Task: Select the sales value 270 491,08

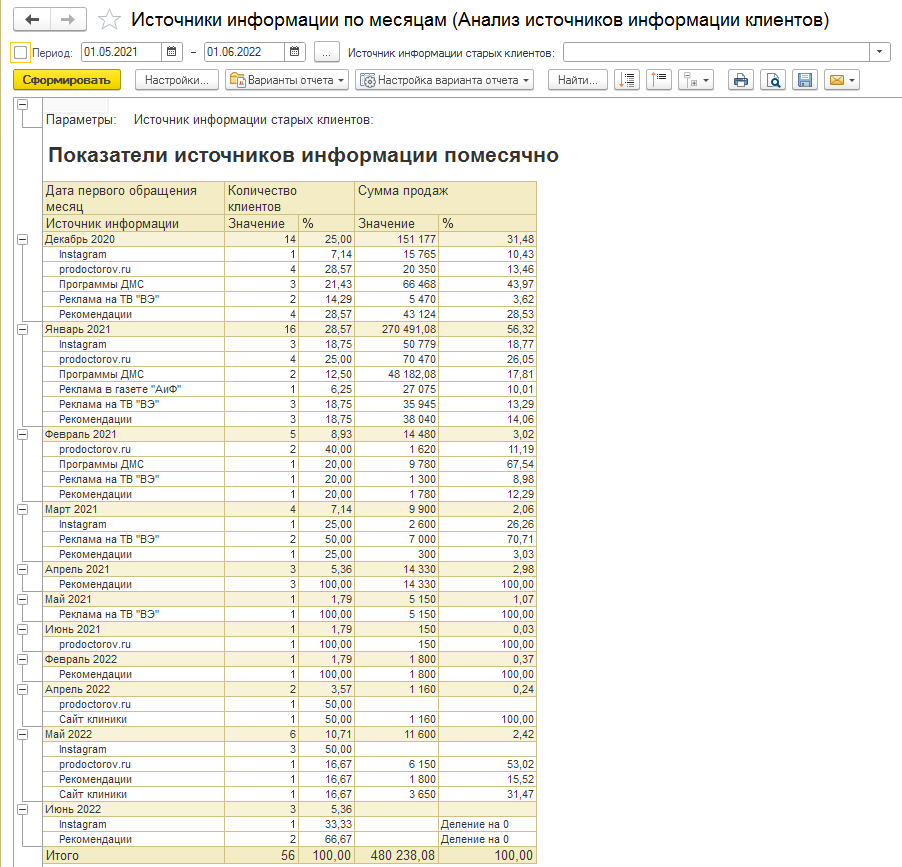Action: click(x=409, y=330)
